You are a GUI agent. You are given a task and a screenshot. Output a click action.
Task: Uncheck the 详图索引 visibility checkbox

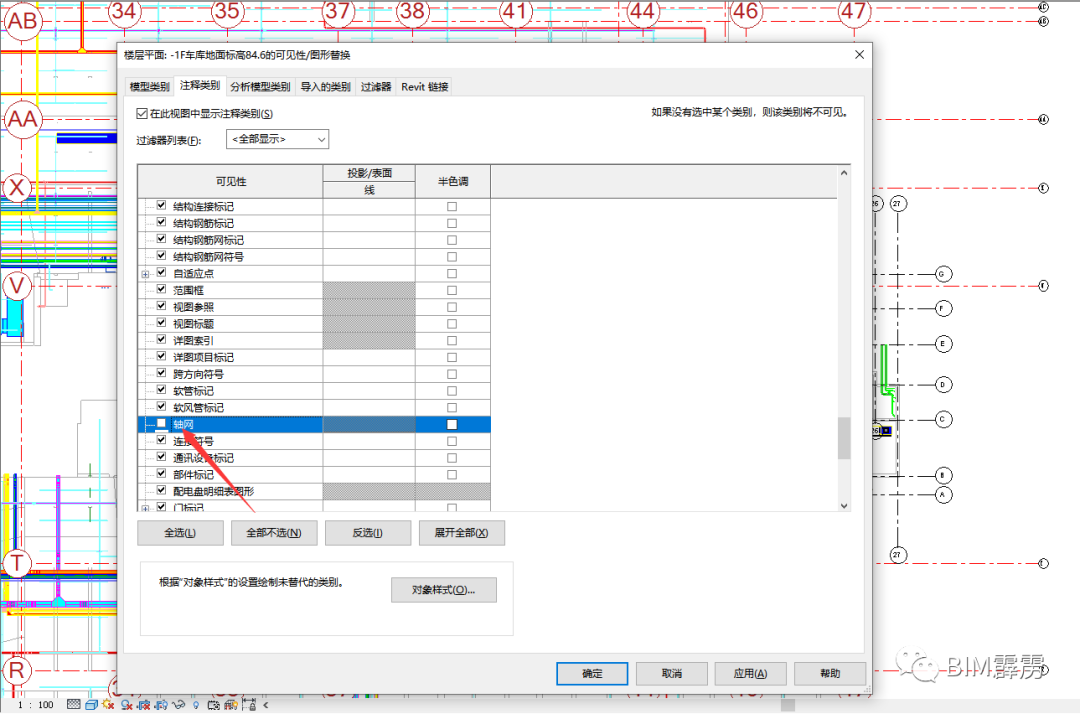161,340
